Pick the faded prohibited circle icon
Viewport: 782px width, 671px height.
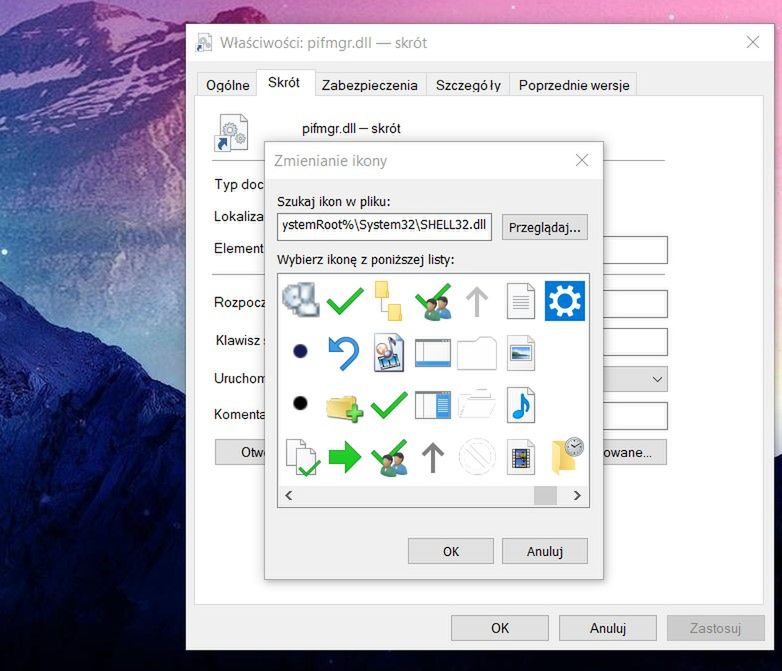point(477,456)
